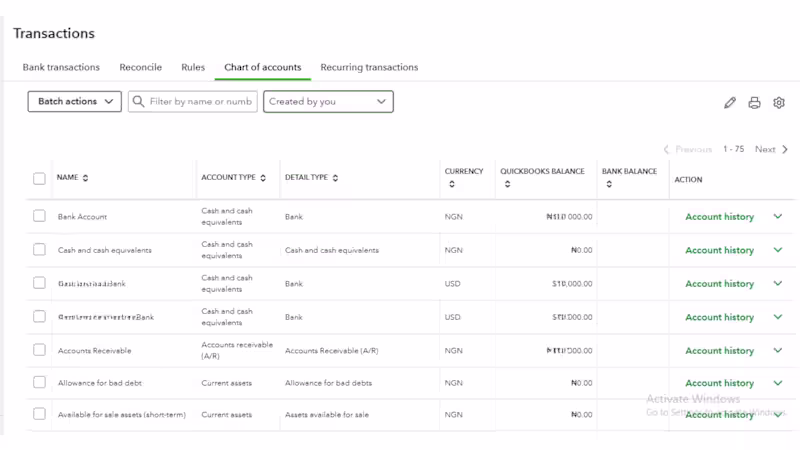
Task: Go to the Next page of accounts
Action: click(771, 149)
